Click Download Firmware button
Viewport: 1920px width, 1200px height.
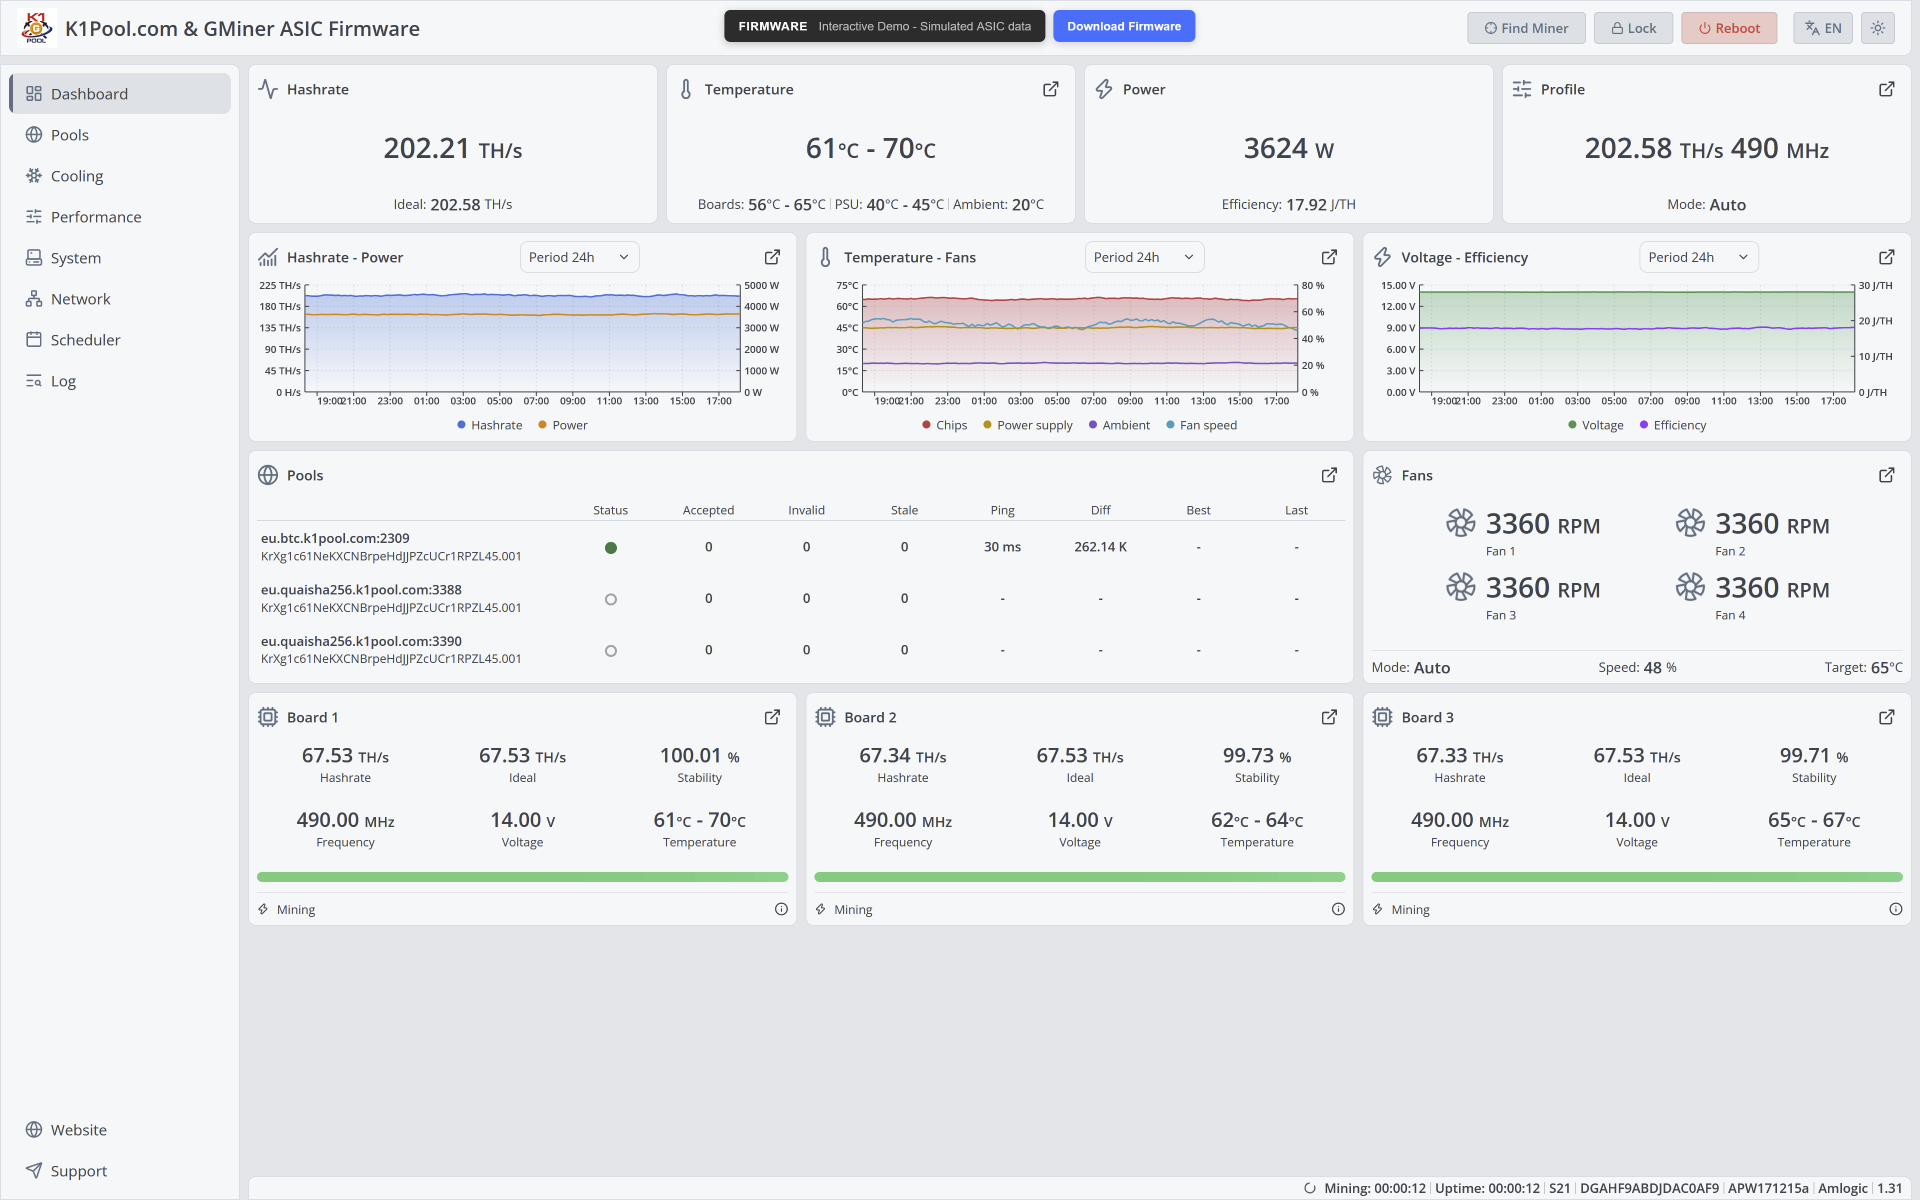(1124, 27)
